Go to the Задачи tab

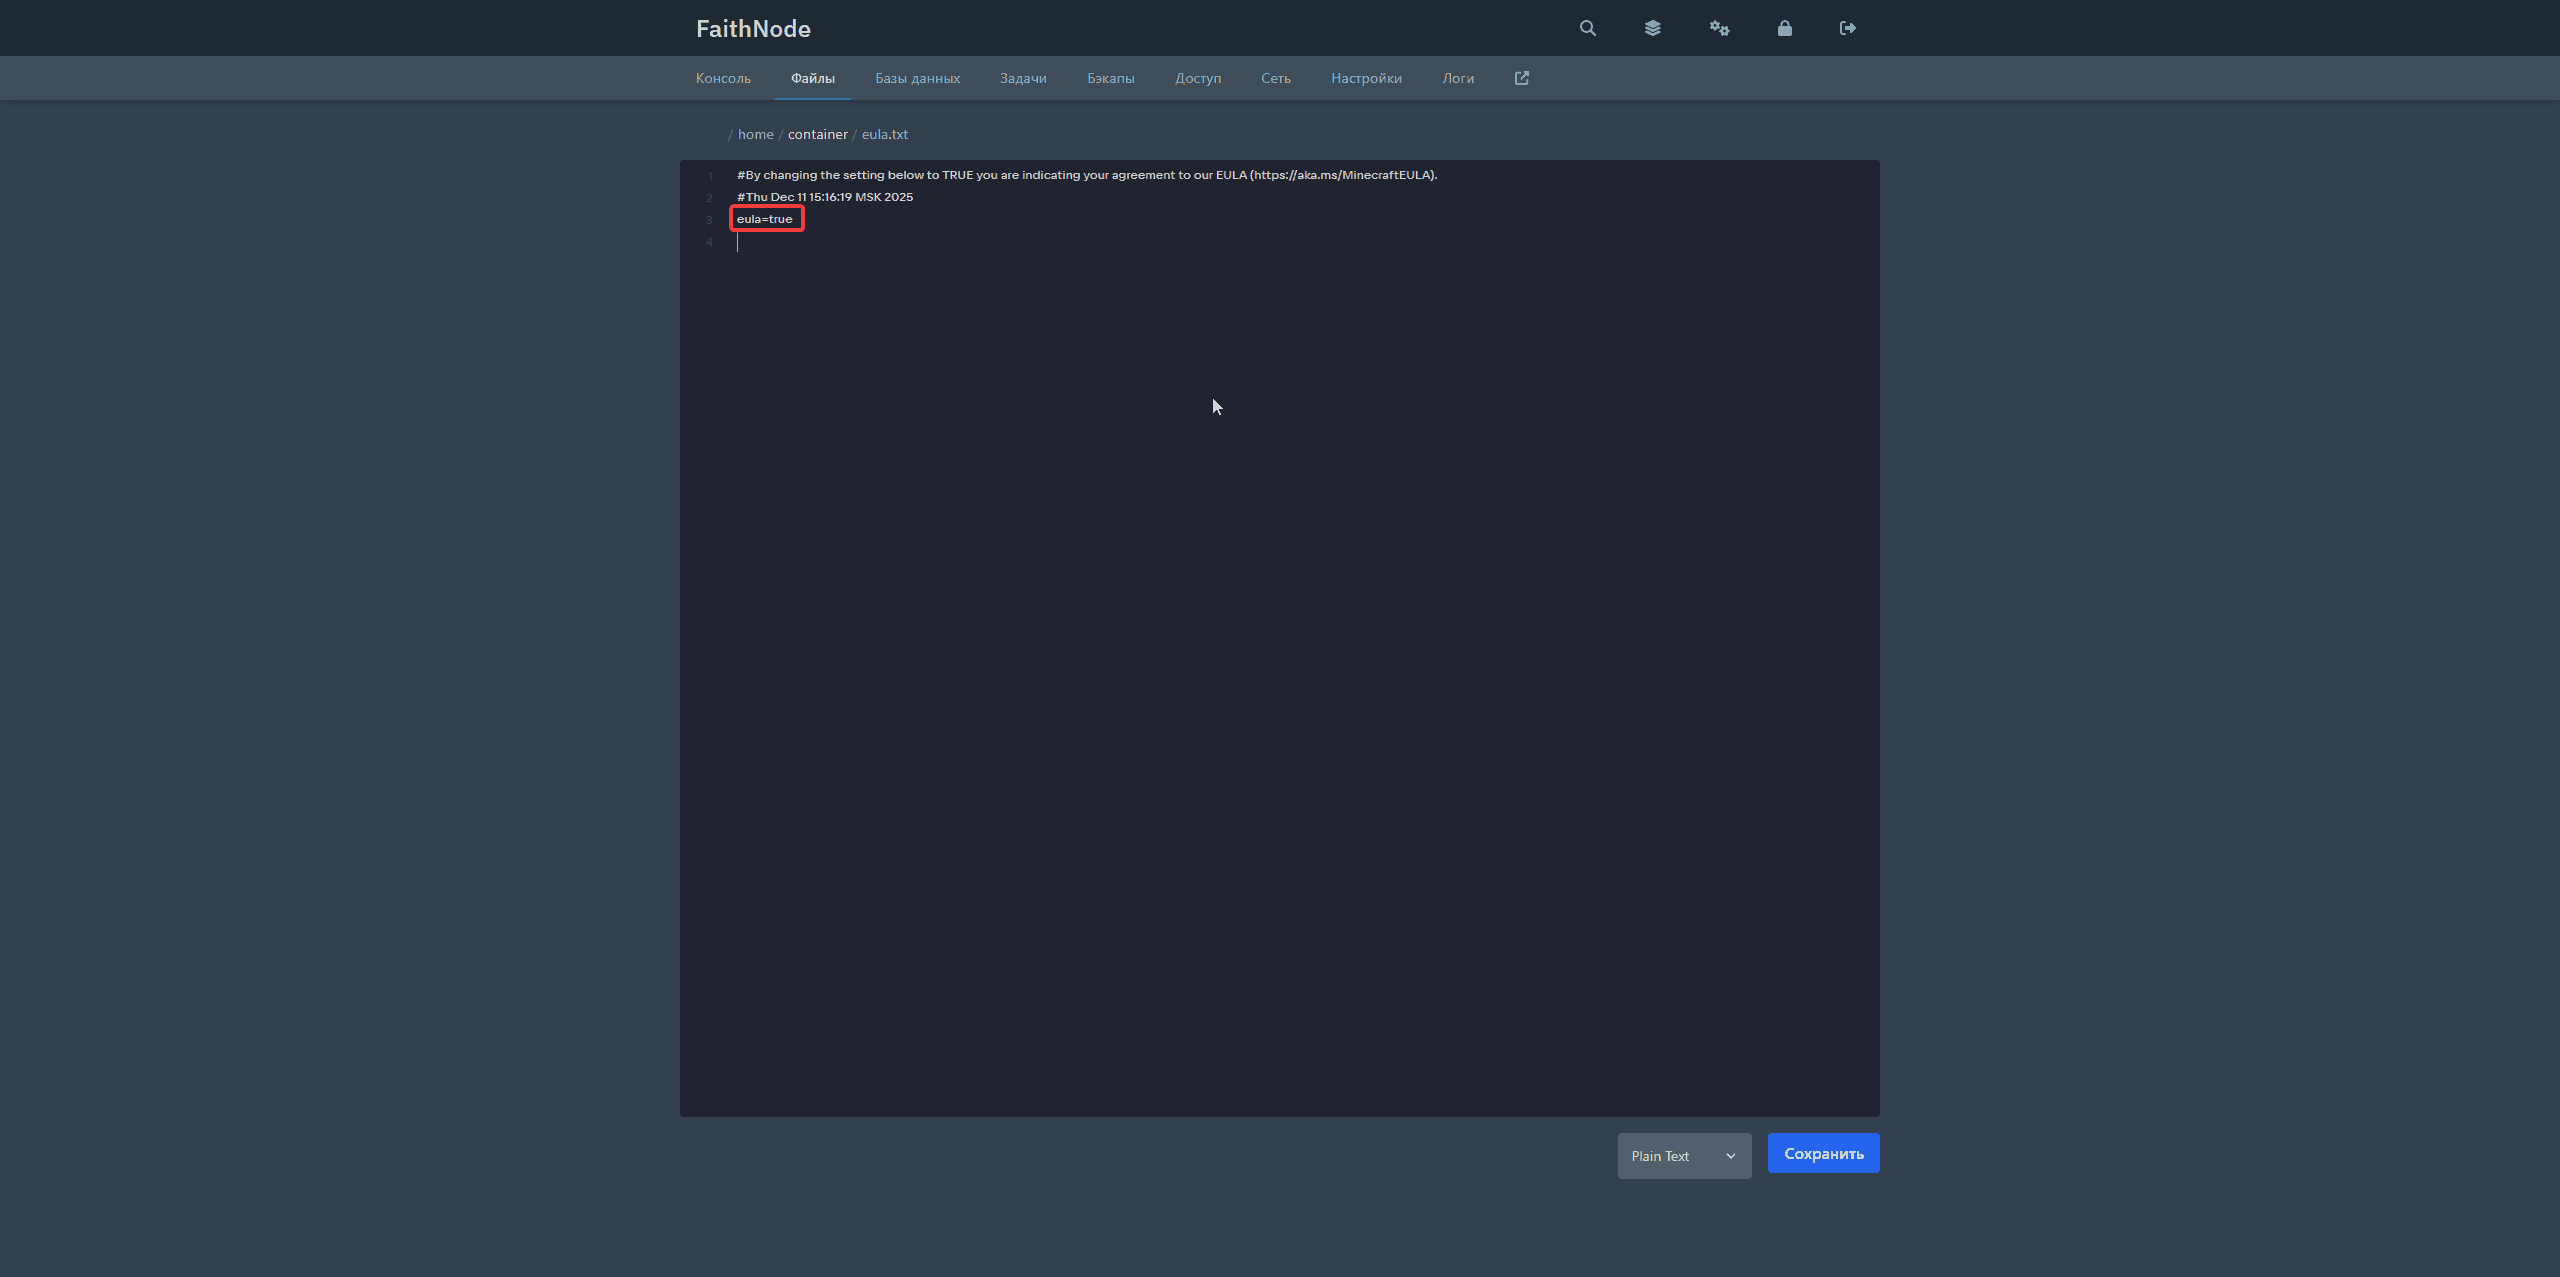pyautogui.click(x=1023, y=78)
